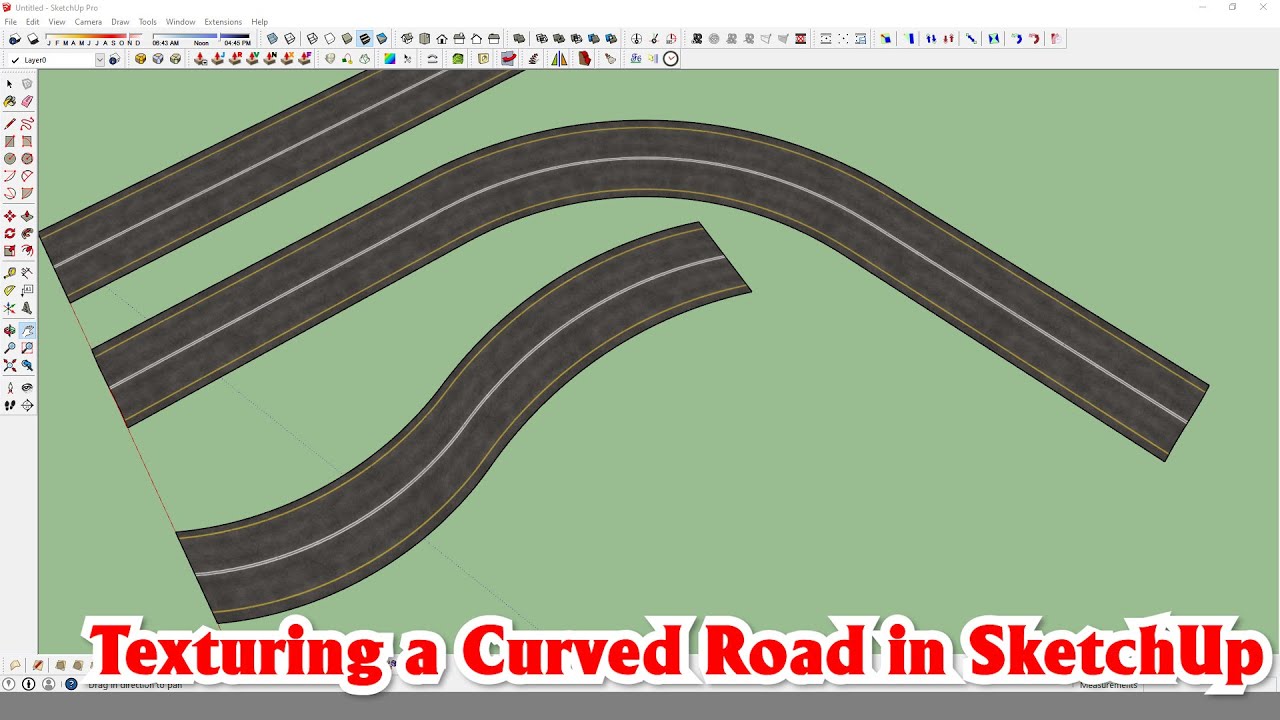This screenshot has height=720, width=1280.
Task: Choose the Pie arc tool
Action: [27, 193]
